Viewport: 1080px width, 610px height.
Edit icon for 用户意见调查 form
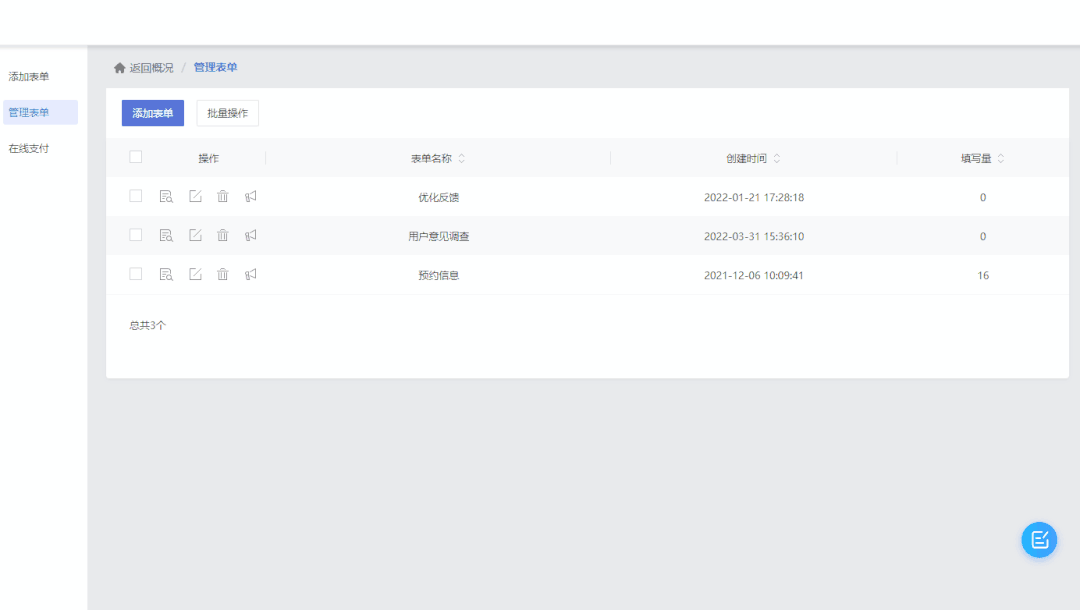(x=196, y=235)
